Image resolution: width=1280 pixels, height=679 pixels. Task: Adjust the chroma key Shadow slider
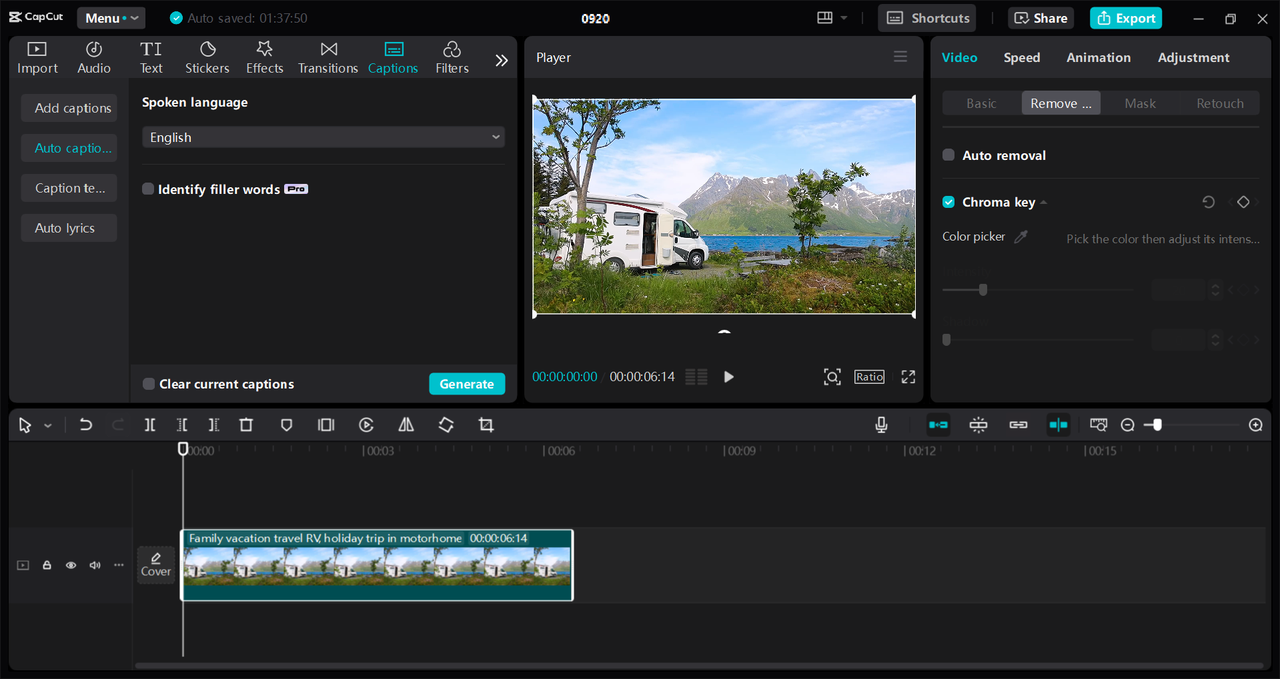click(1038, 340)
